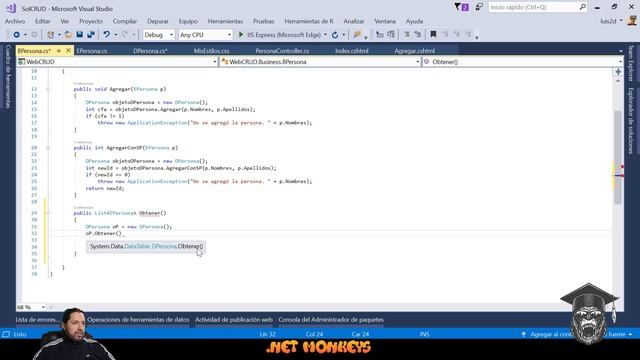
Task: Open the Depurar menu
Action: (x=158, y=21)
